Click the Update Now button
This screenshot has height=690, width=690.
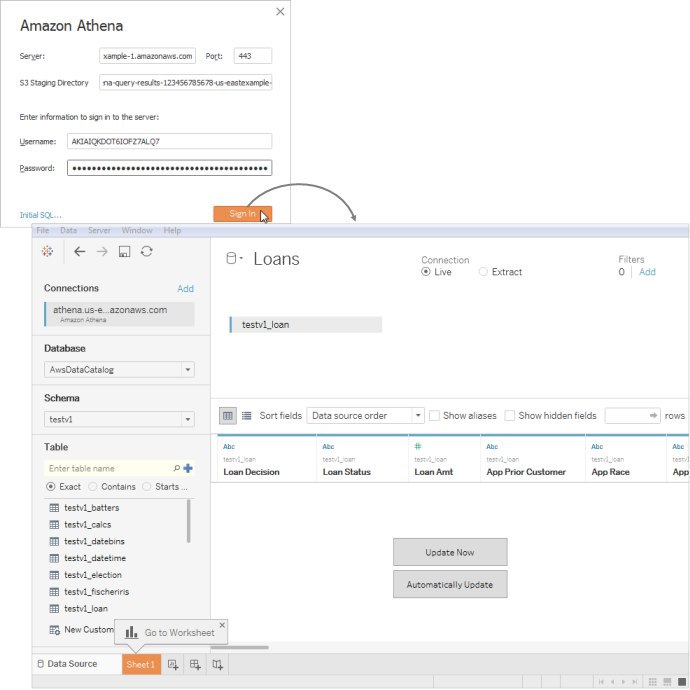(450, 552)
